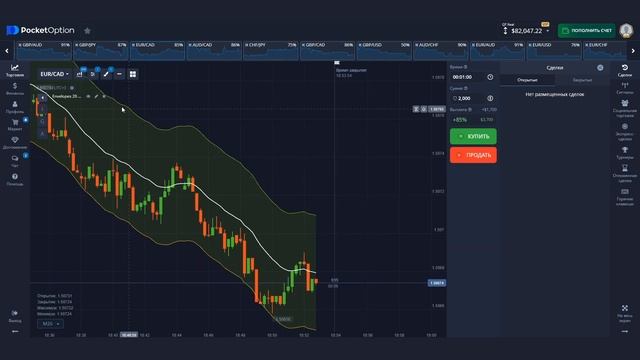This screenshot has height=360, width=640.
Task: Open the Signals section on right sidebar
Action: click(x=624, y=88)
